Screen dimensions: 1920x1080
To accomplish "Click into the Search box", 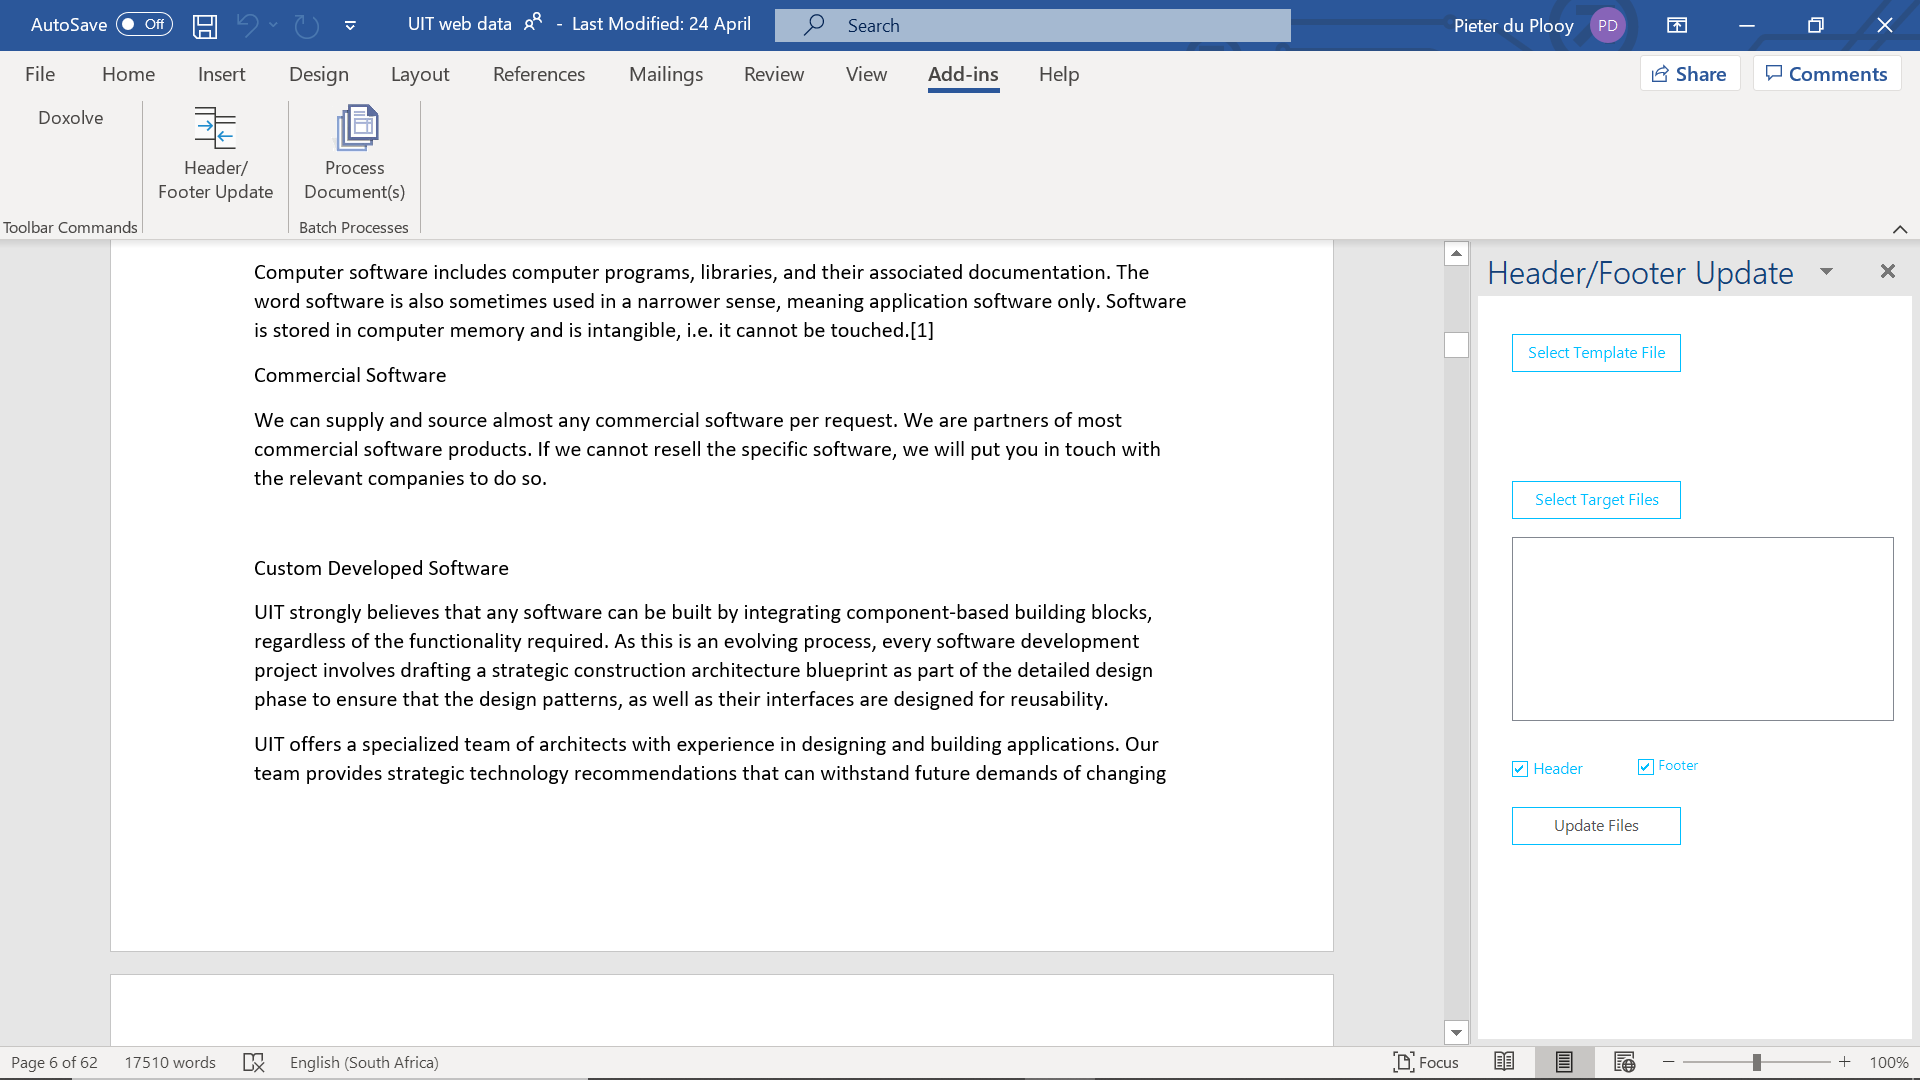I will click(1032, 25).
